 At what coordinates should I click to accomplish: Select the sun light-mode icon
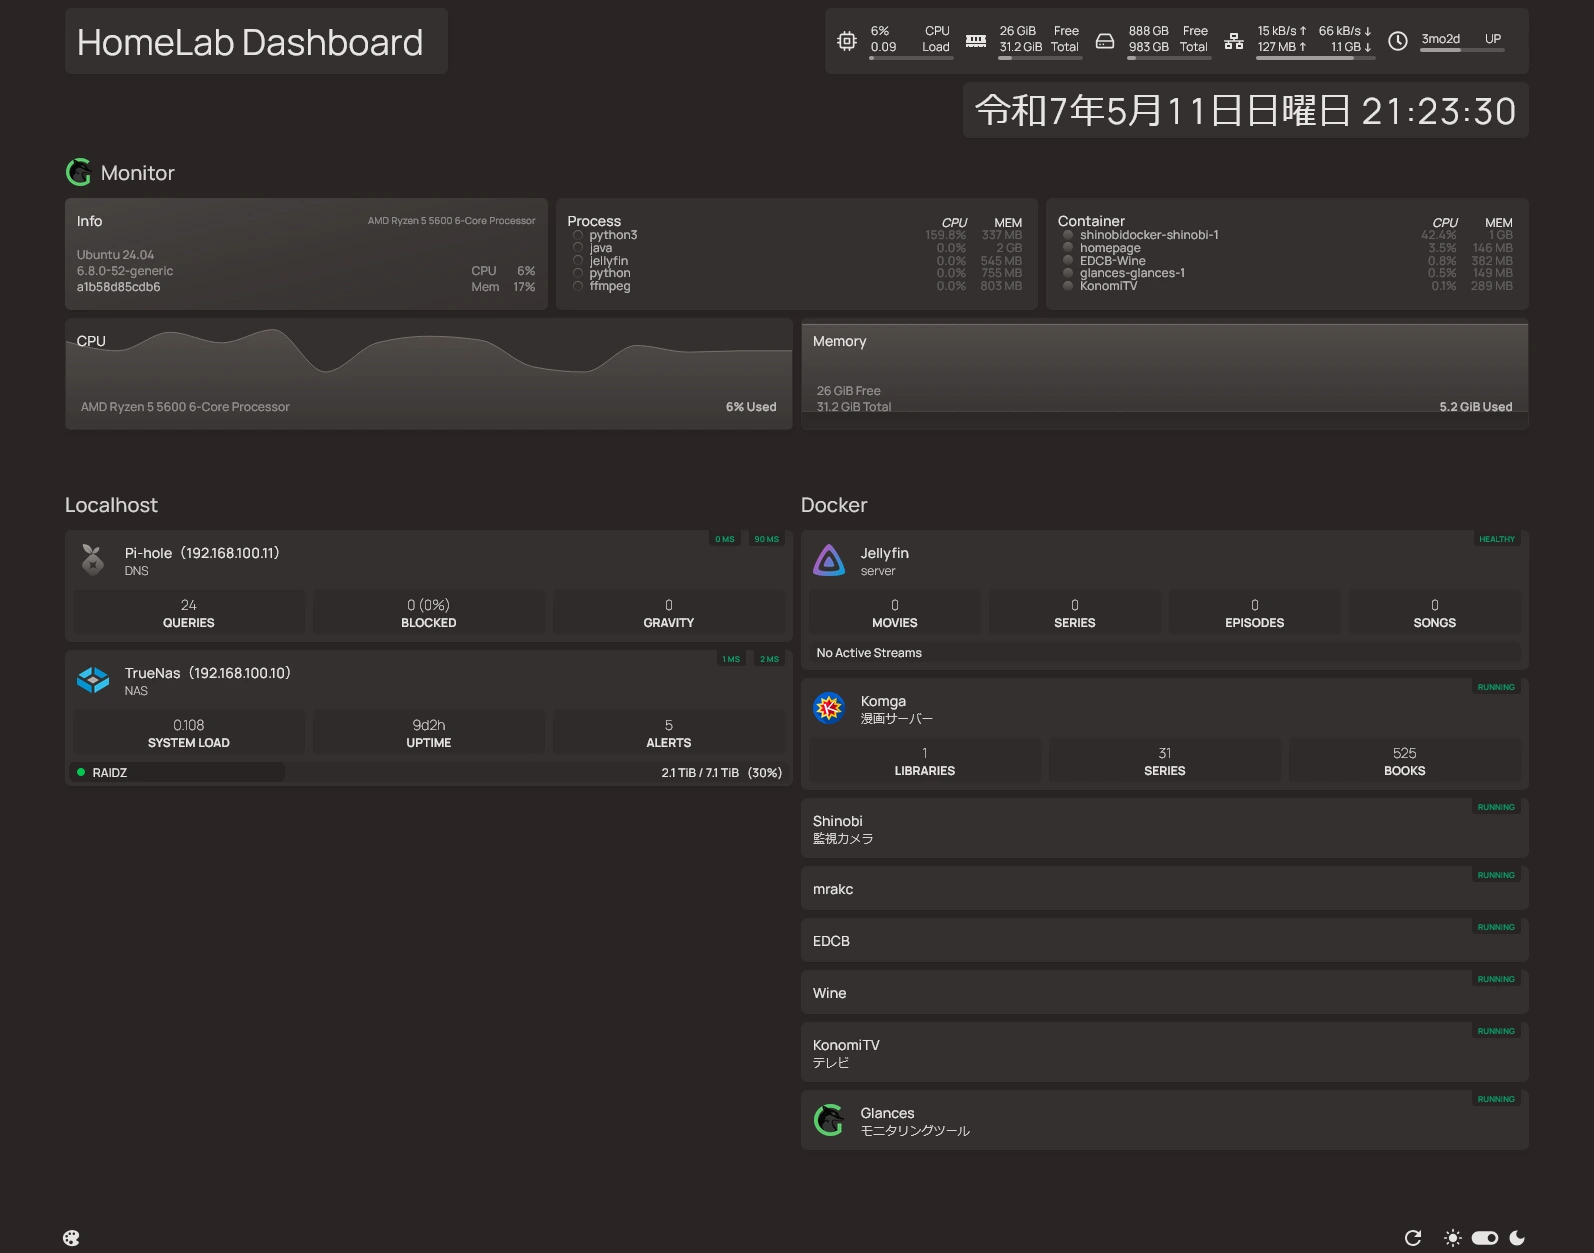pyautogui.click(x=1453, y=1238)
